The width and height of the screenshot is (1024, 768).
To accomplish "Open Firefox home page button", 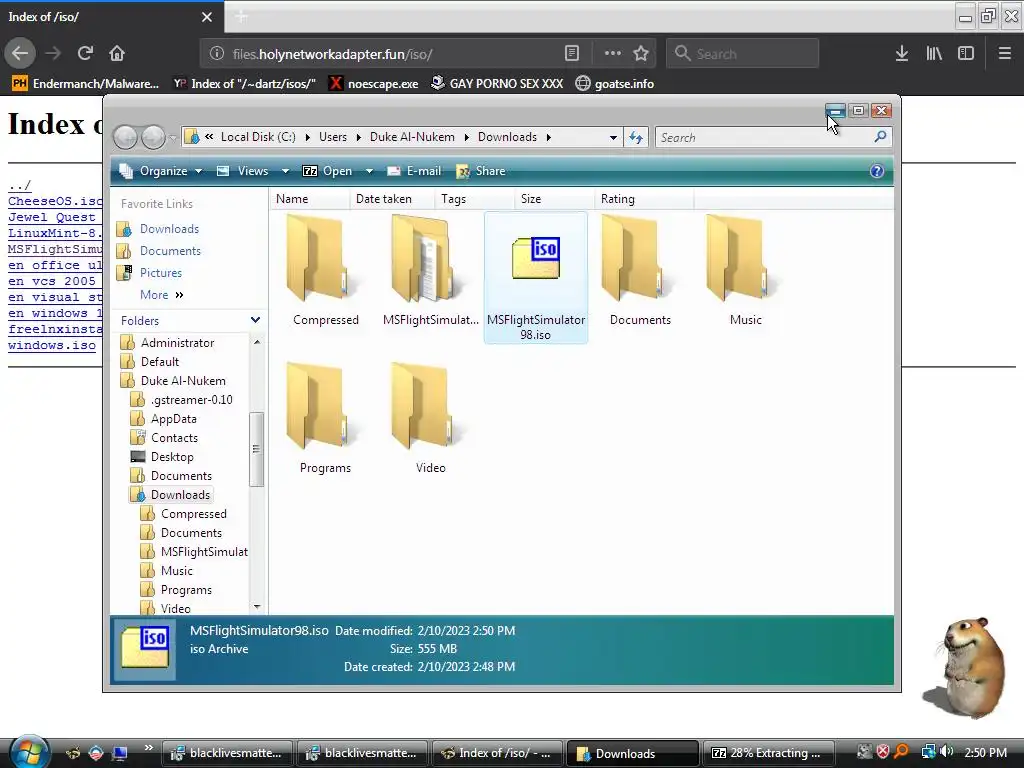I will point(117,54).
